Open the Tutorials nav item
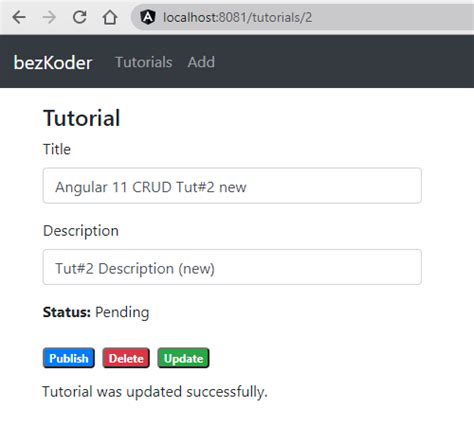This screenshot has width=474, height=426. [144, 62]
